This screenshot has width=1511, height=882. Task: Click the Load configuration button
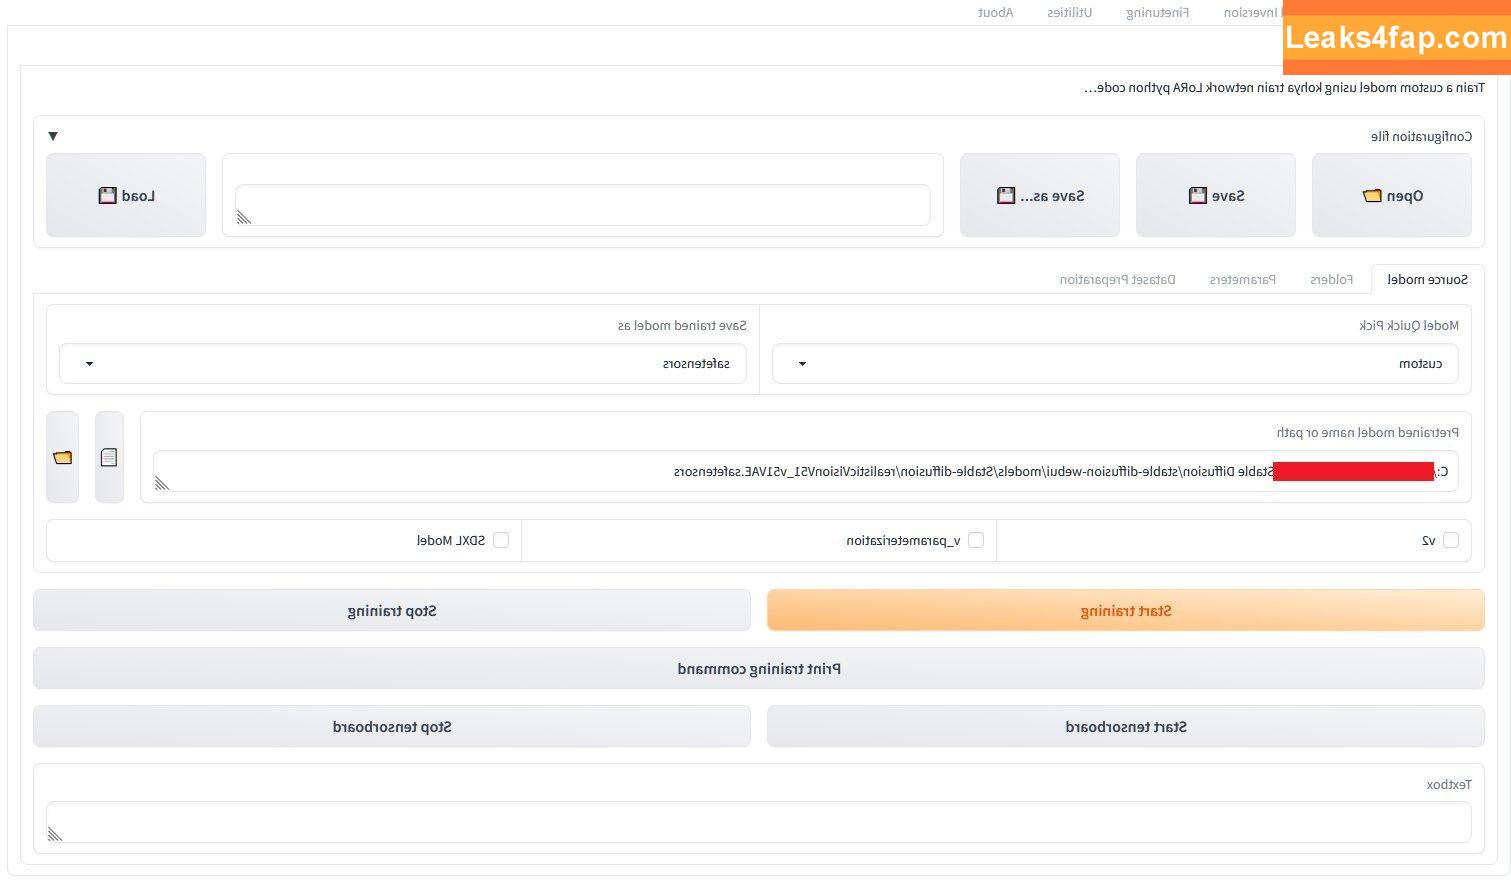(x=126, y=195)
